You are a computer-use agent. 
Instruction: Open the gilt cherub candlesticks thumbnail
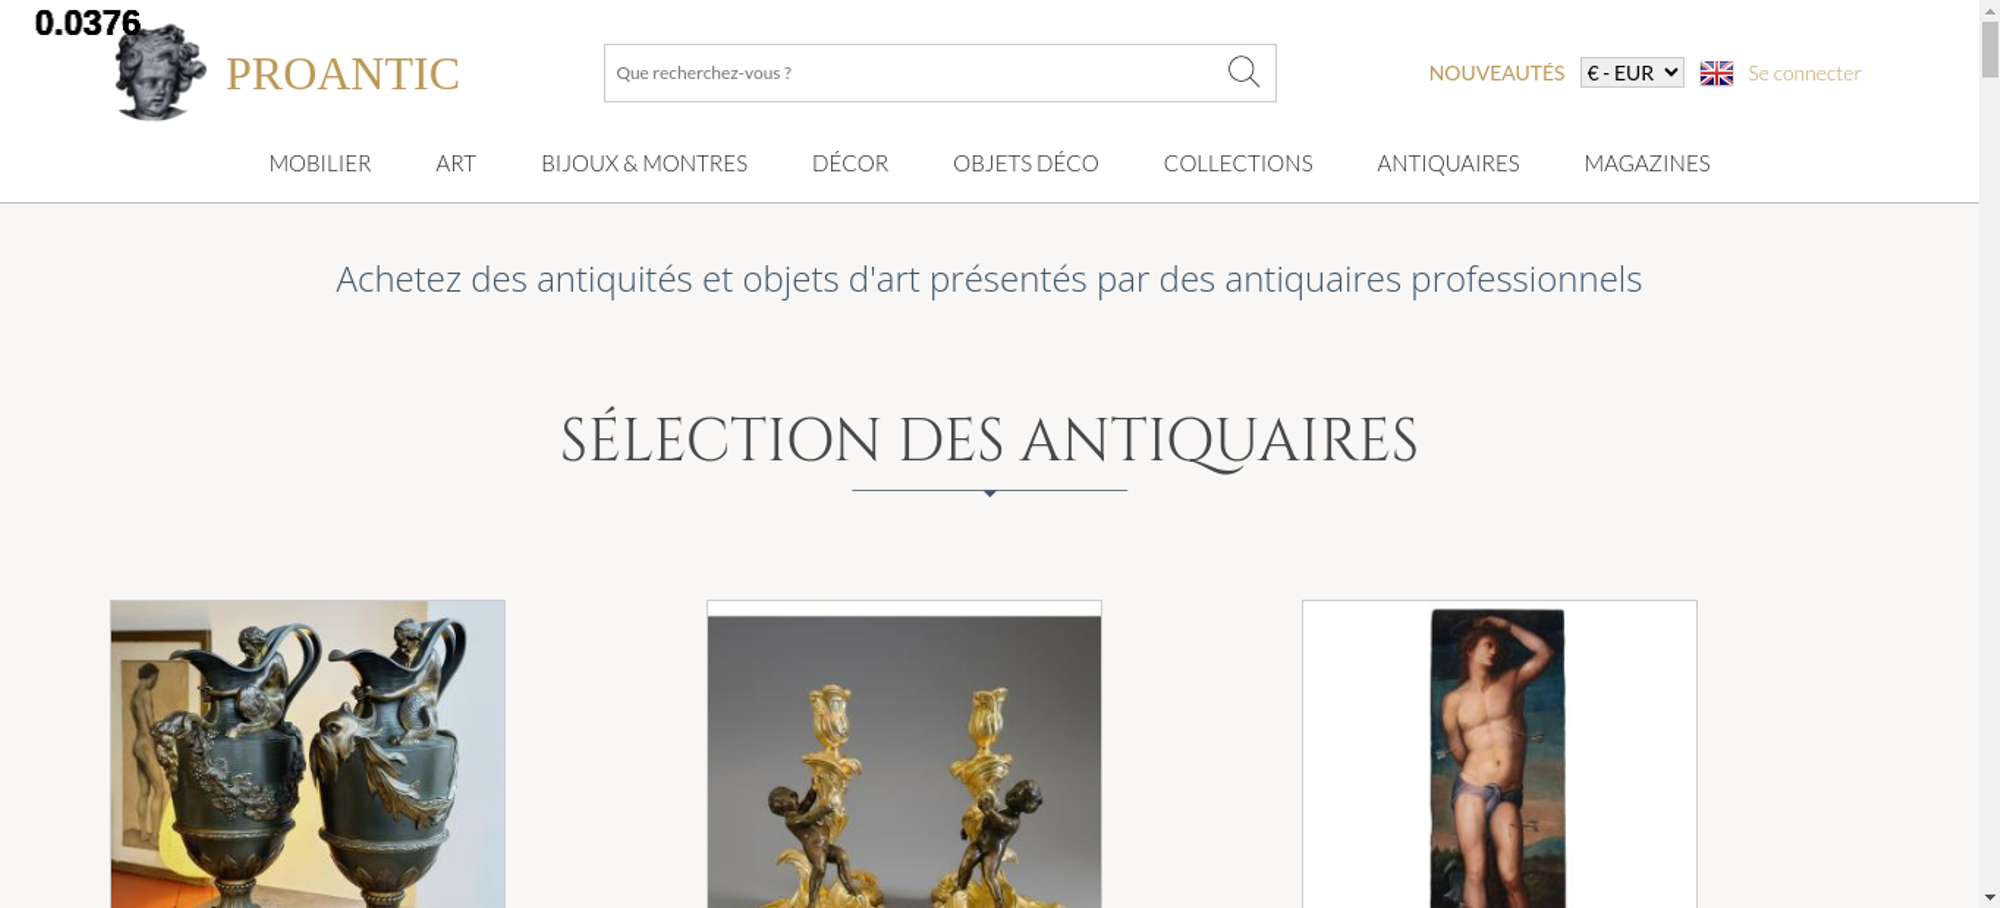[x=904, y=754]
